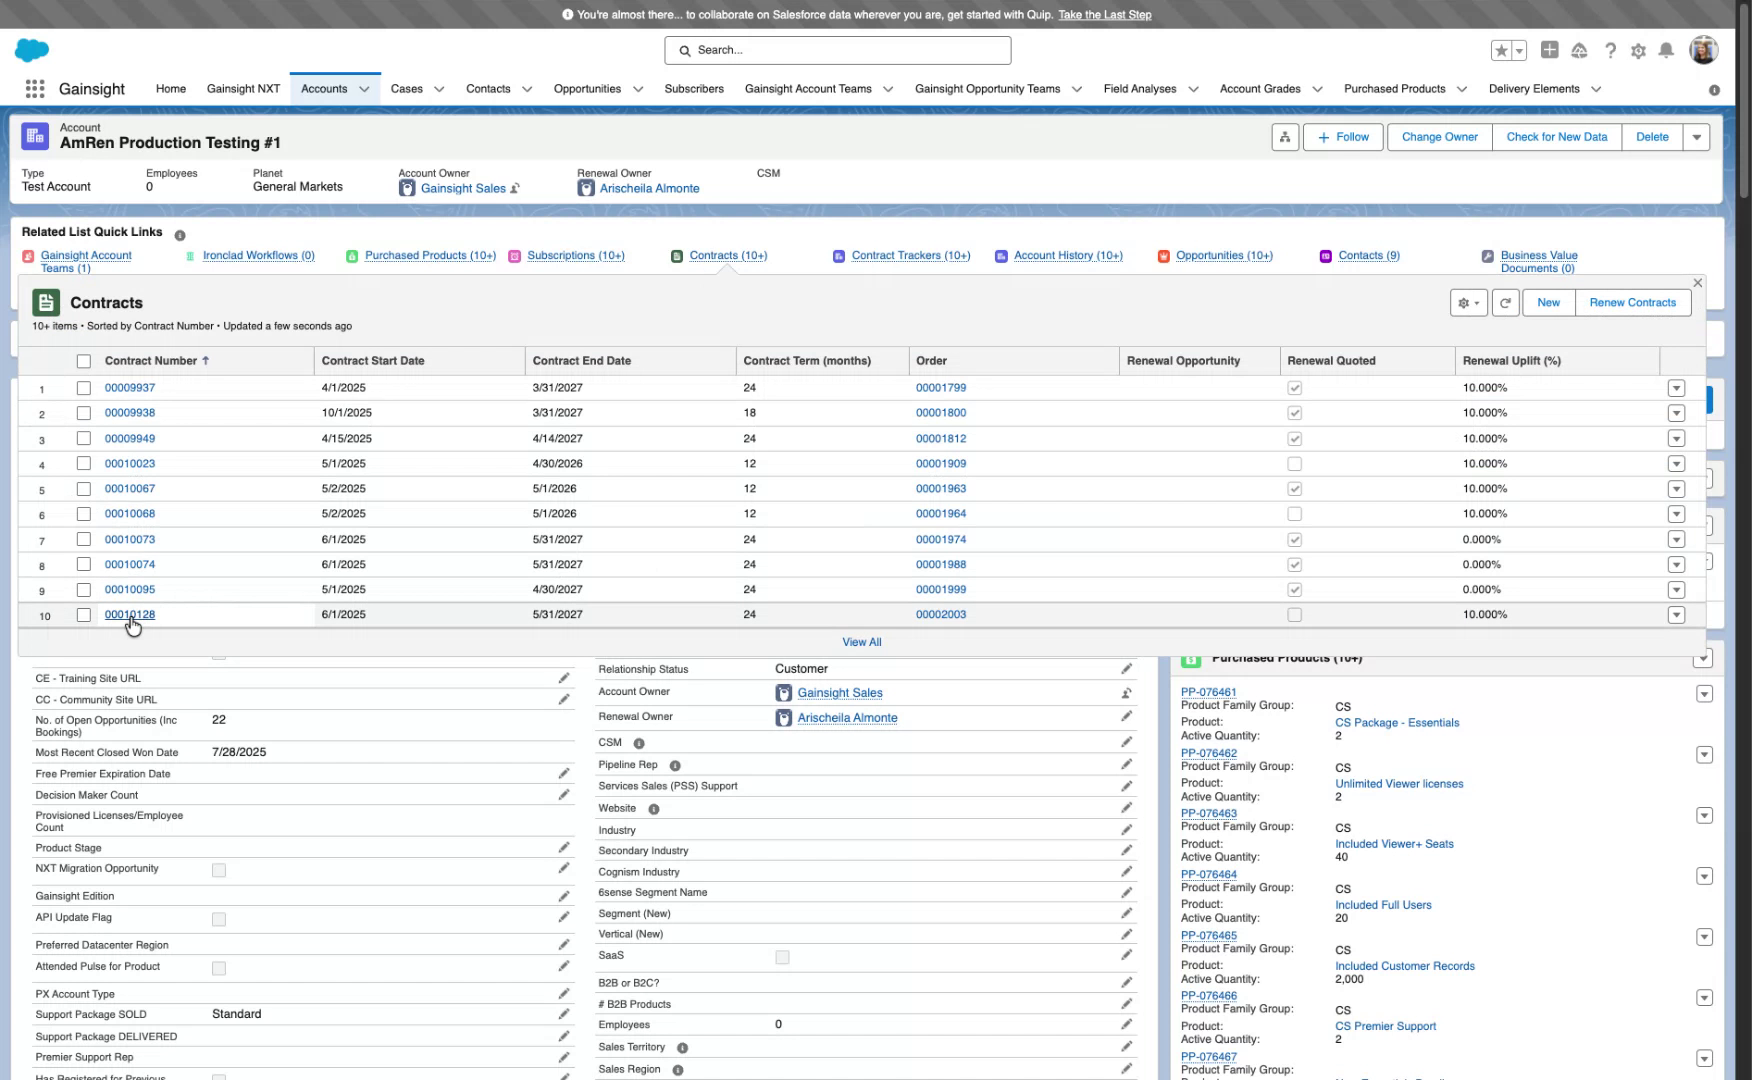1752x1080 pixels.
Task: Click the Renew Contracts button
Action: click(x=1633, y=302)
